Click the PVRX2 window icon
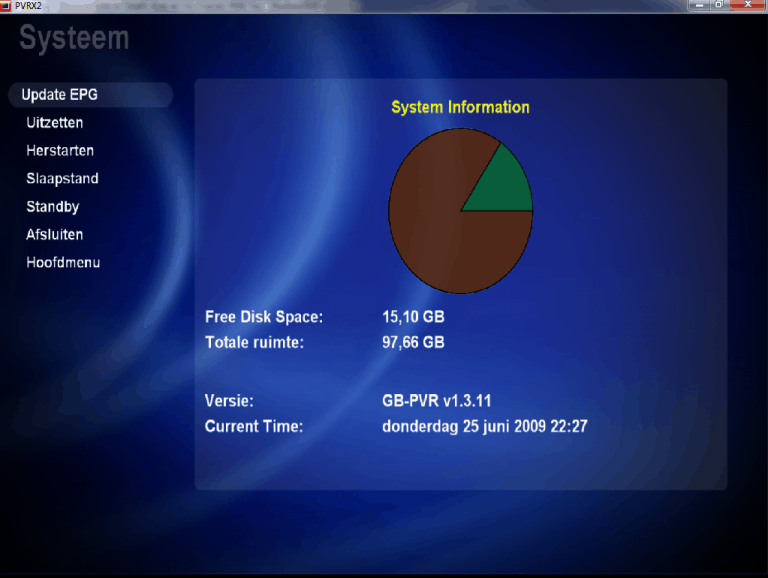Screen dimensions: 768x578 point(5,6)
